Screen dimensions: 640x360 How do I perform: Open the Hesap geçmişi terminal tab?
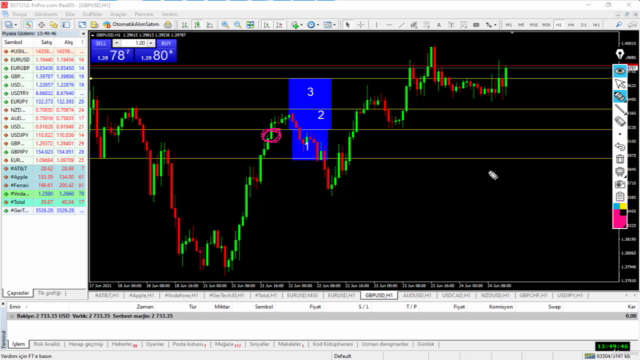point(86,344)
